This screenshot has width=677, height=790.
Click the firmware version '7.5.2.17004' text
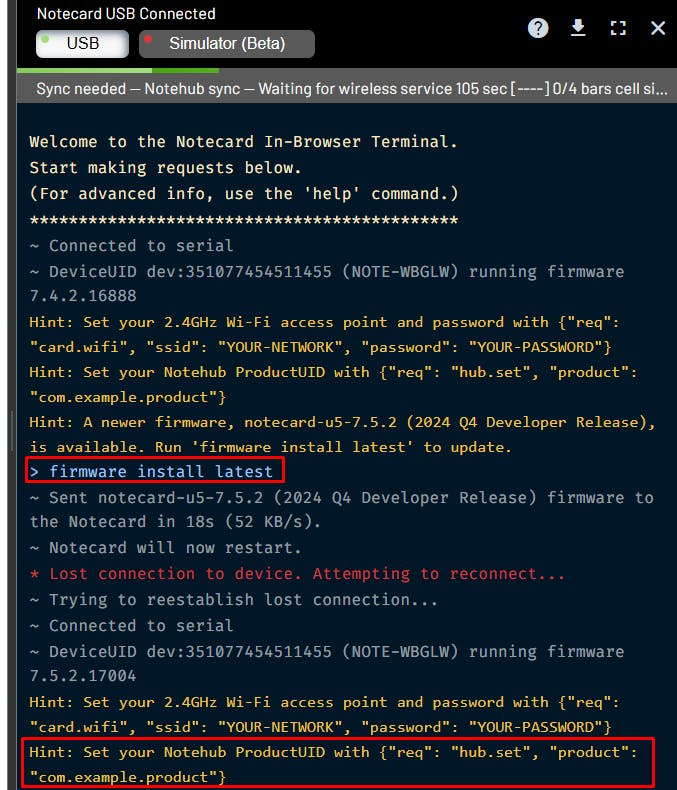click(83, 676)
